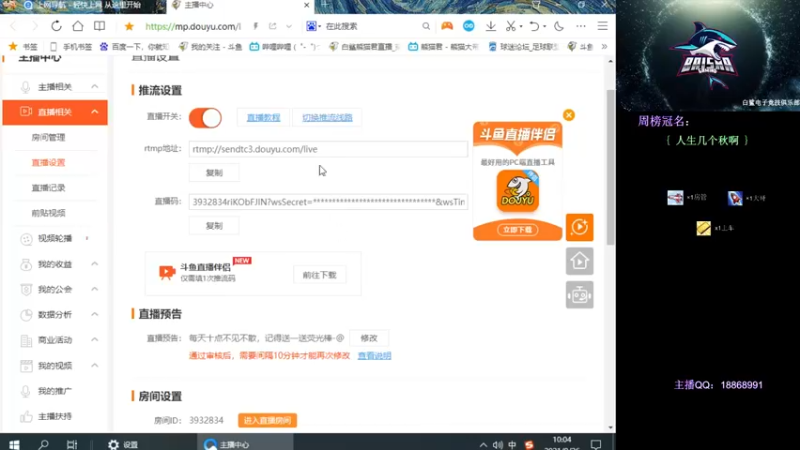Expand the 商业活动 sidebar section
This screenshot has width=800, height=450.
tap(95, 340)
